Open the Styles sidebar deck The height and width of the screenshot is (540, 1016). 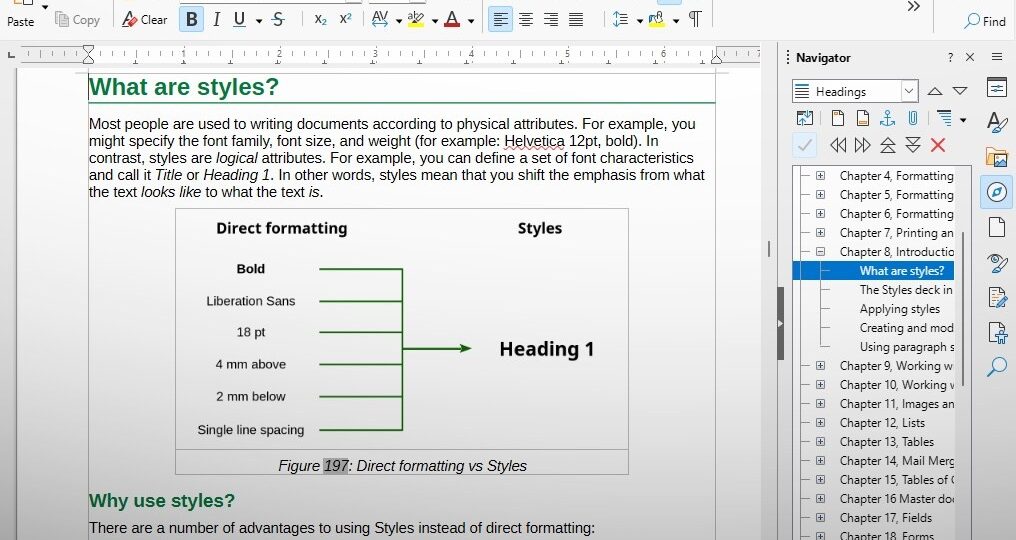click(997, 122)
